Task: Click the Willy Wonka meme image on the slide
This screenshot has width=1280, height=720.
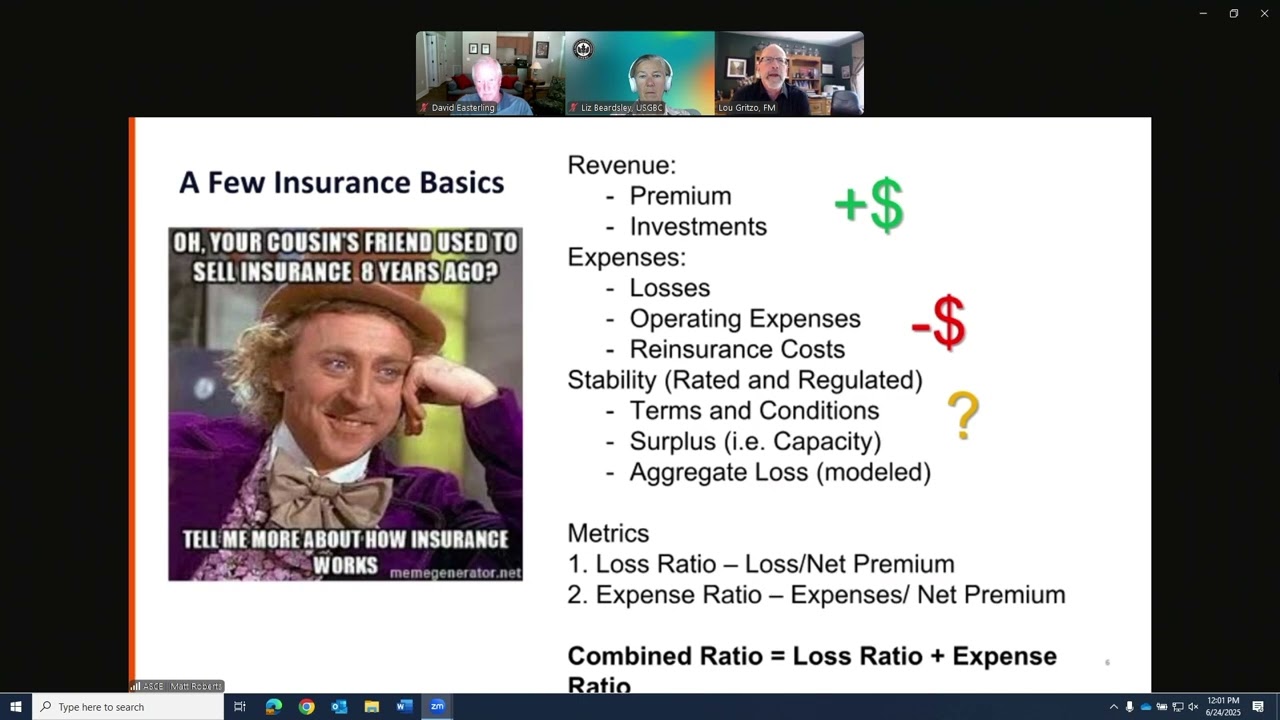Action: click(345, 404)
